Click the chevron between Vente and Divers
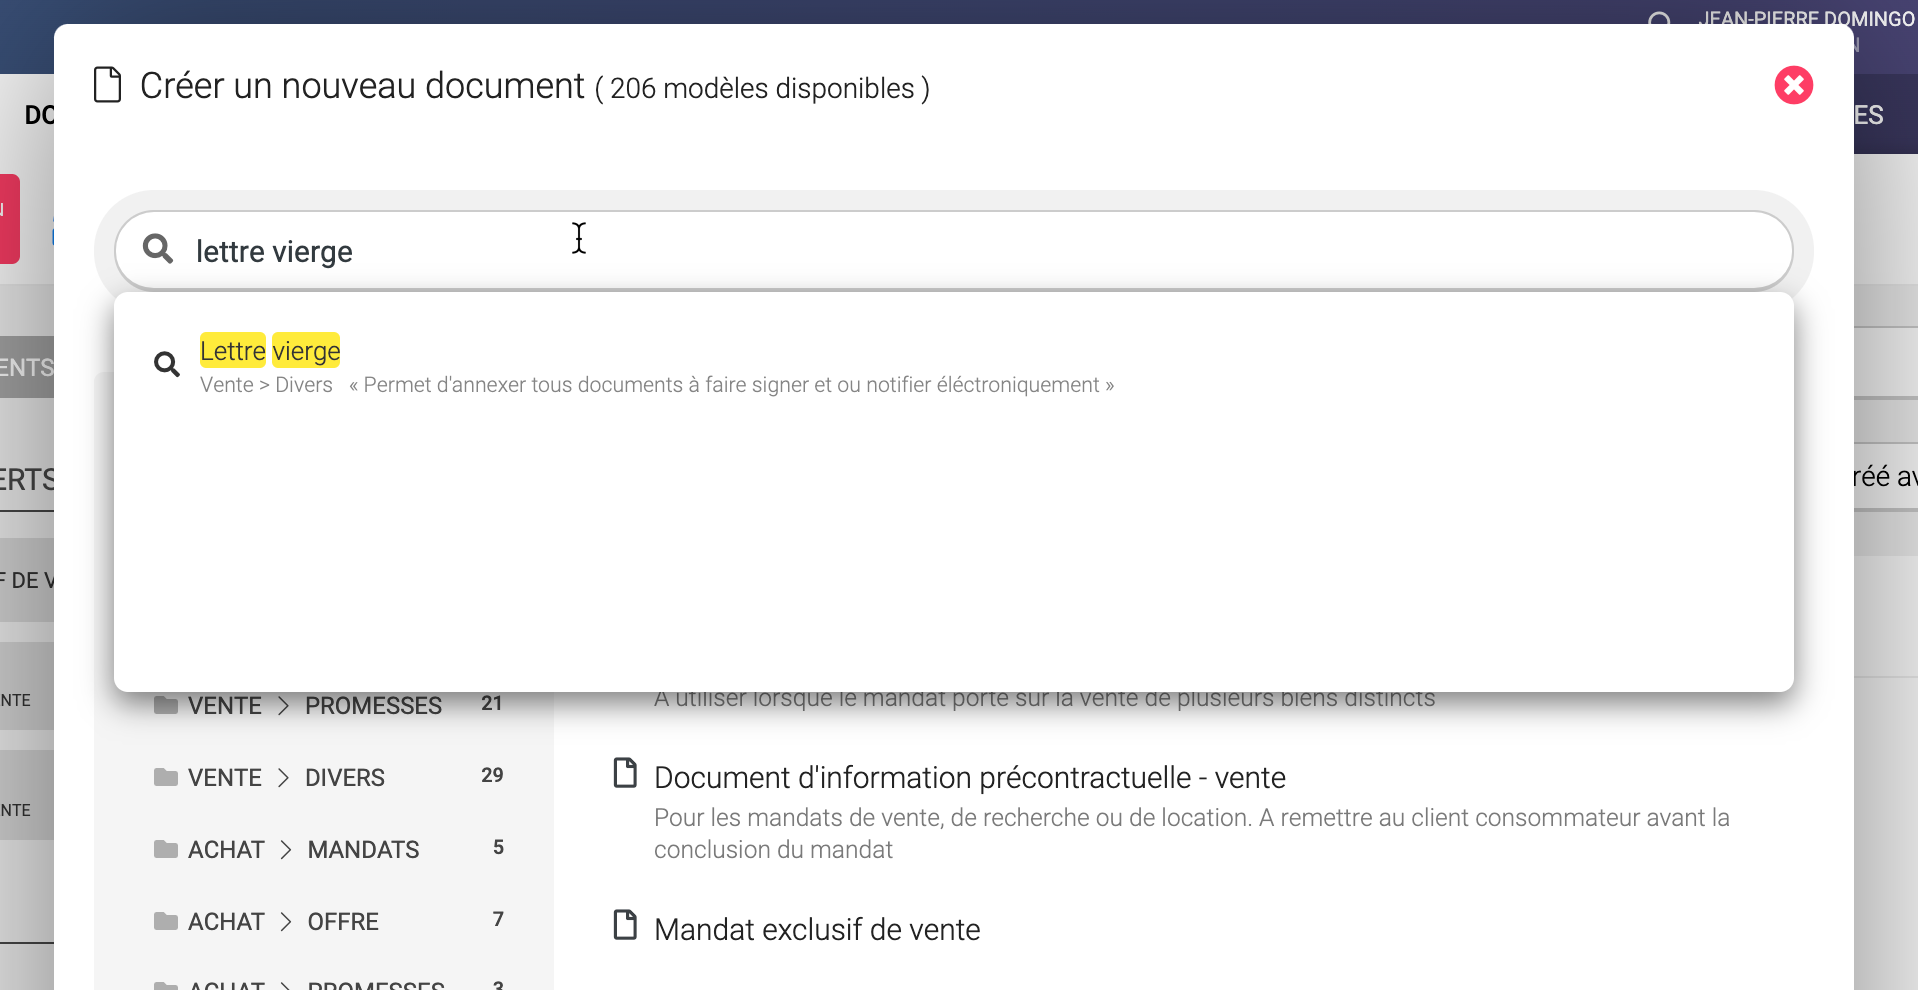The height and width of the screenshot is (990, 1918). [283, 777]
